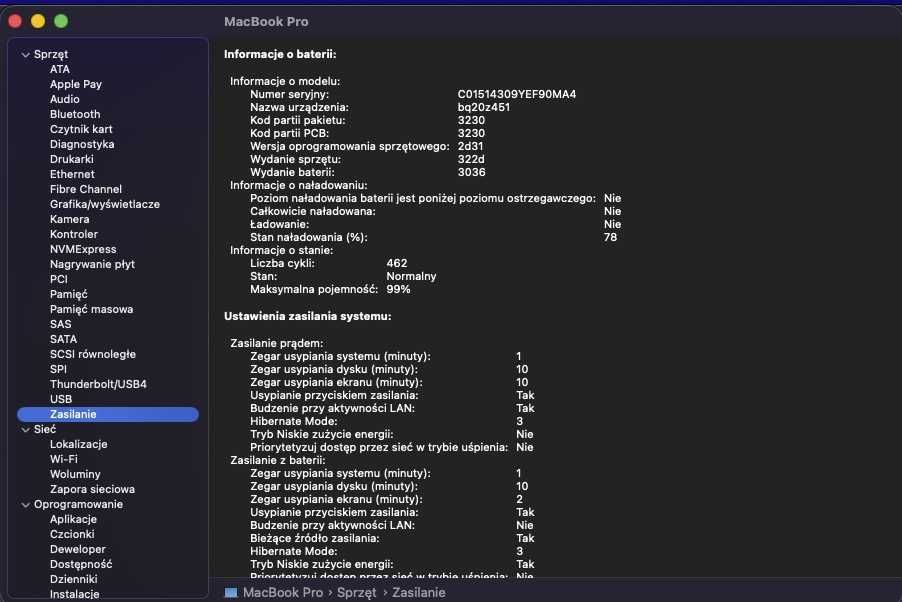Select SATA sidebar item
The image size is (902, 602).
click(63, 339)
